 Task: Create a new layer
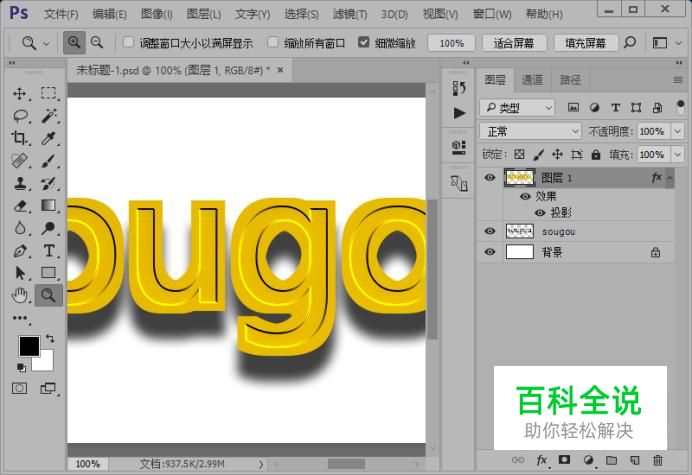tap(634, 460)
